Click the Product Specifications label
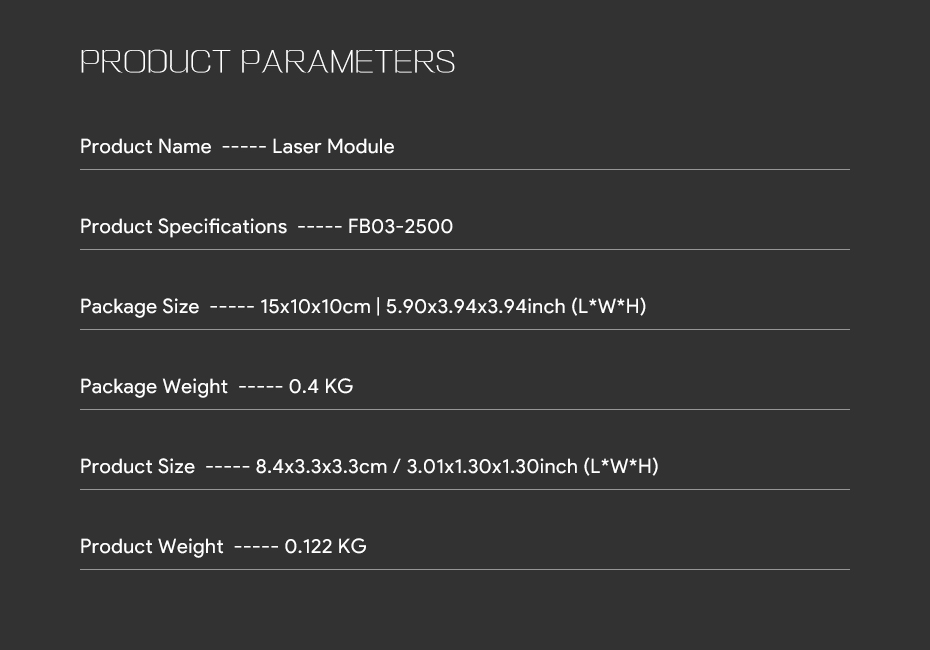Screen dimensions: 930x650 pyautogui.click(x=183, y=227)
